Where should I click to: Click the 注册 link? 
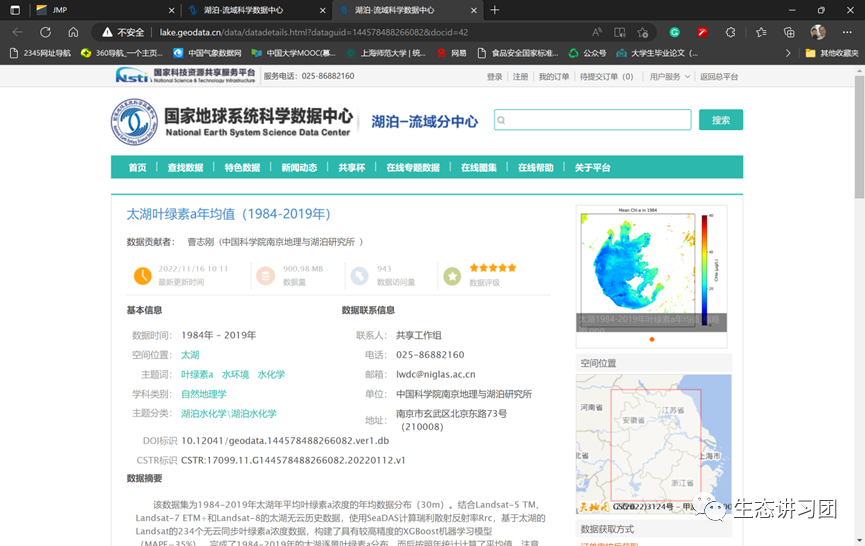520,77
